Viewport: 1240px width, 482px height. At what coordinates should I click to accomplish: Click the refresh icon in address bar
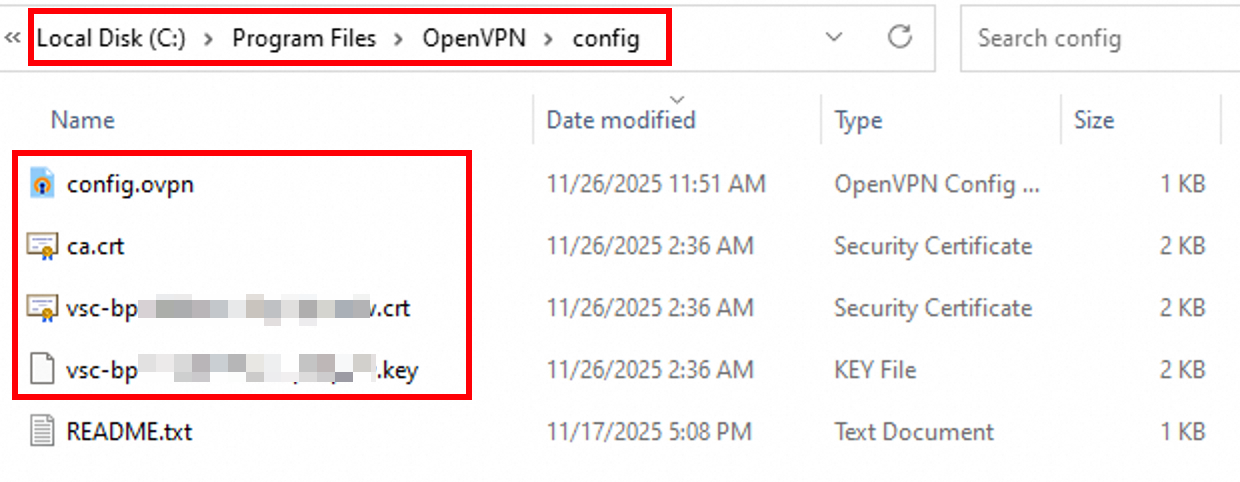[x=900, y=38]
